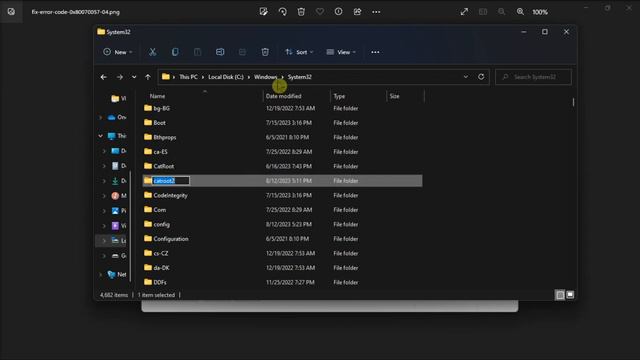This screenshot has width=640, height=360.
Task: Open Explorer See more ellipsis menu
Action: tap(375, 52)
